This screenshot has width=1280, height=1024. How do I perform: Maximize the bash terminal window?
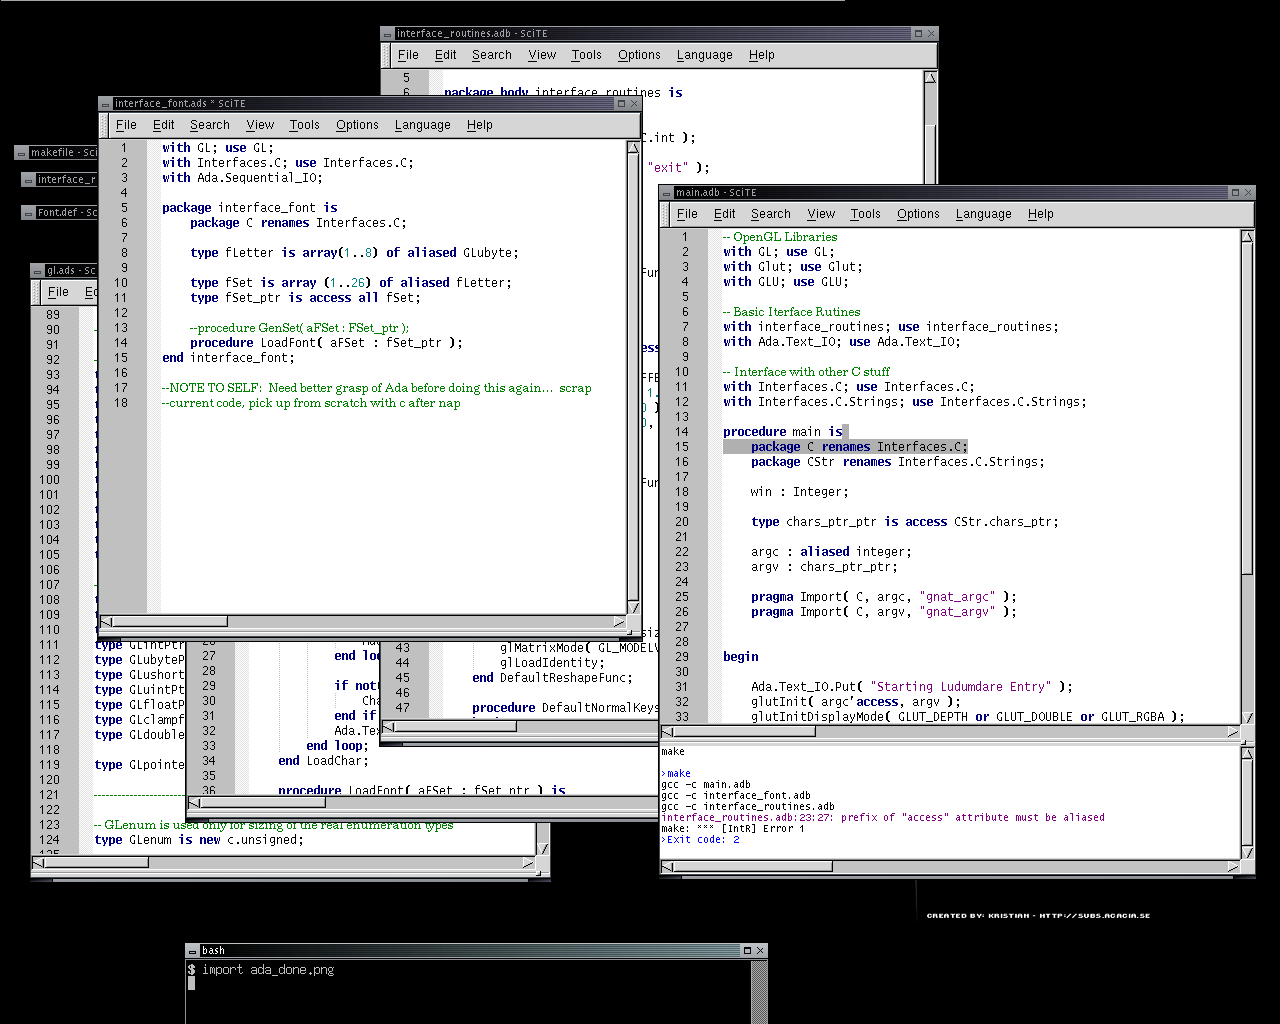pyautogui.click(x=747, y=950)
